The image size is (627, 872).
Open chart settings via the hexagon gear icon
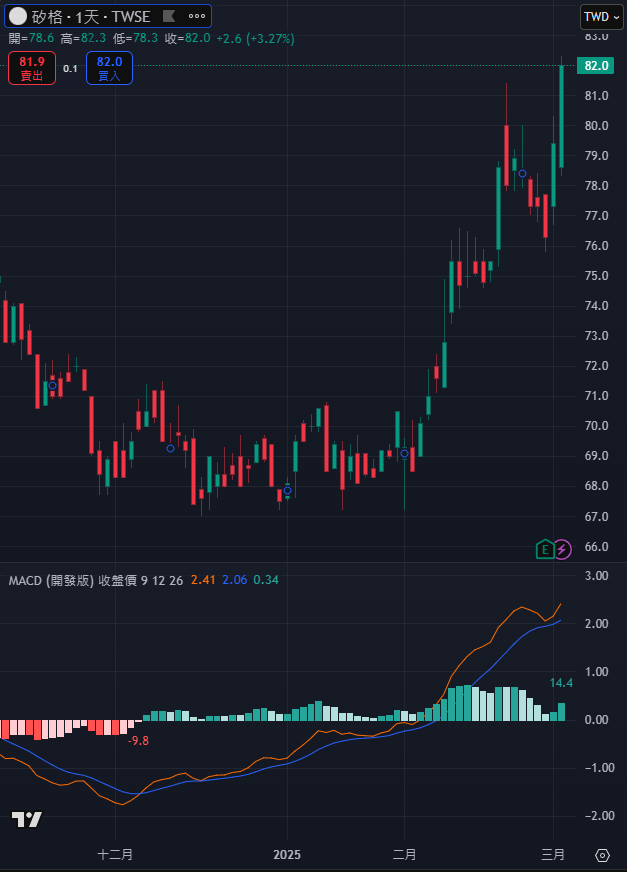[602, 855]
